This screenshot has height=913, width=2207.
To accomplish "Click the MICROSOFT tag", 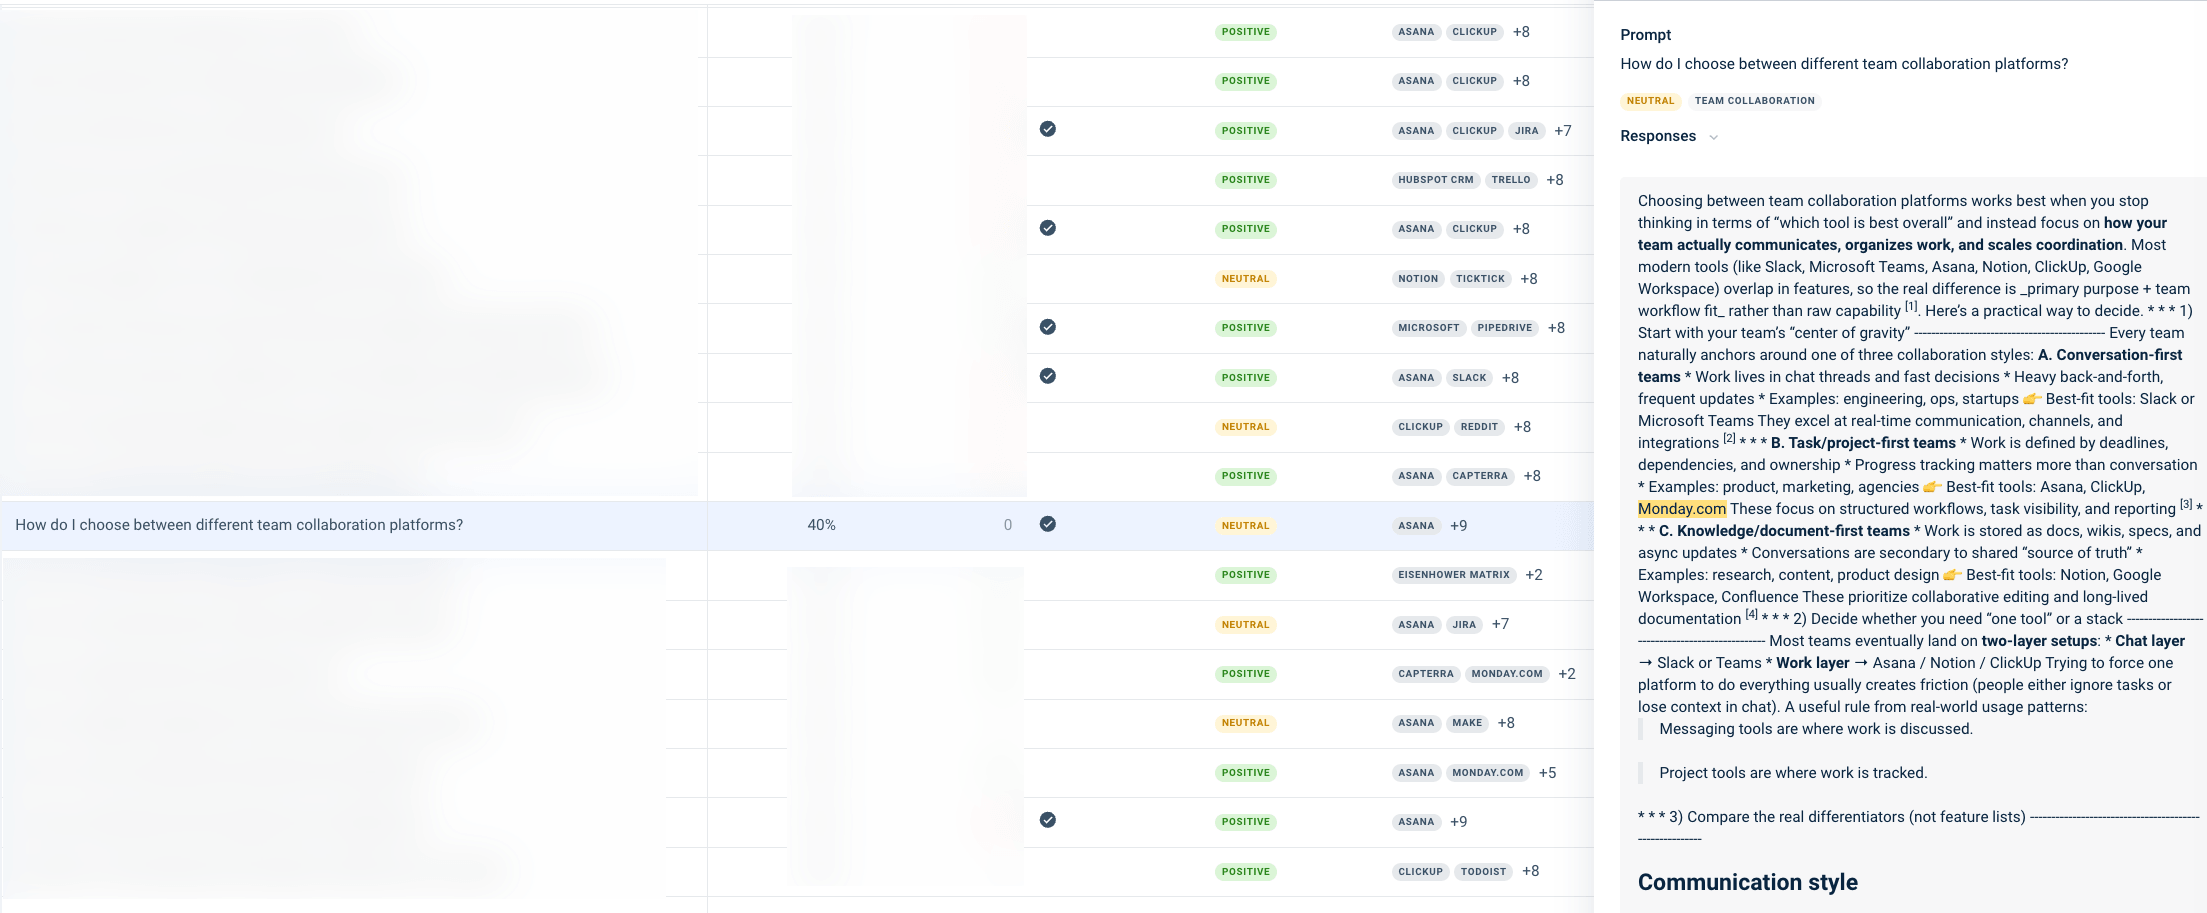I will coord(1429,328).
